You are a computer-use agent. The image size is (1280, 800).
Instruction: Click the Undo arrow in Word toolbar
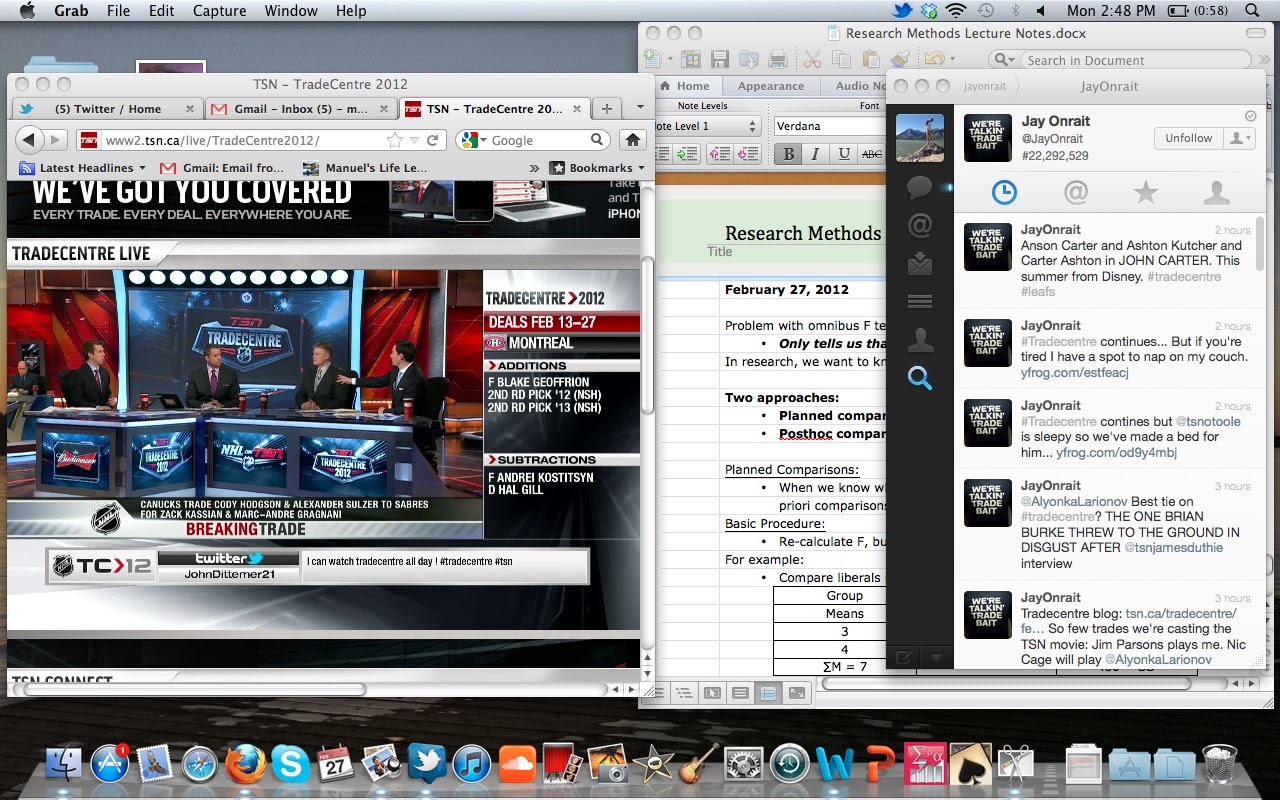point(936,60)
